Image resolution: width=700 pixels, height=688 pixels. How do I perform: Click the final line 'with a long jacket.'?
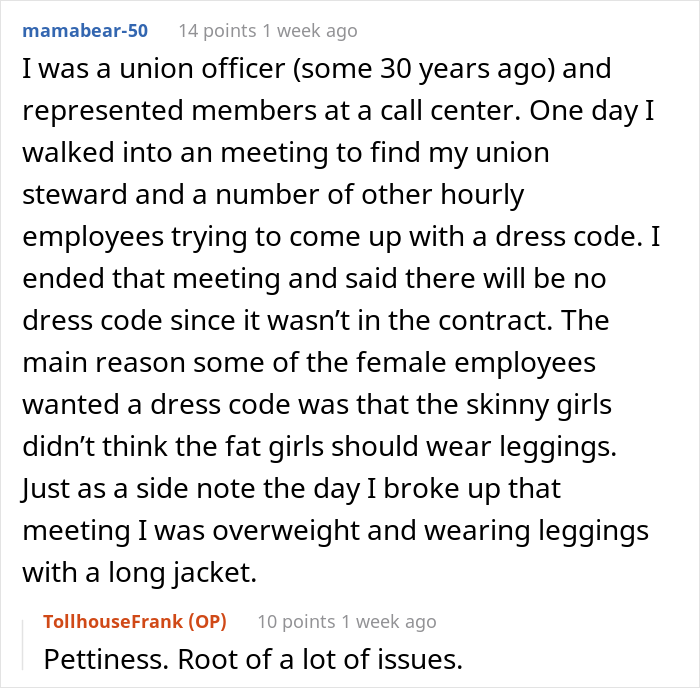pyautogui.click(x=140, y=573)
